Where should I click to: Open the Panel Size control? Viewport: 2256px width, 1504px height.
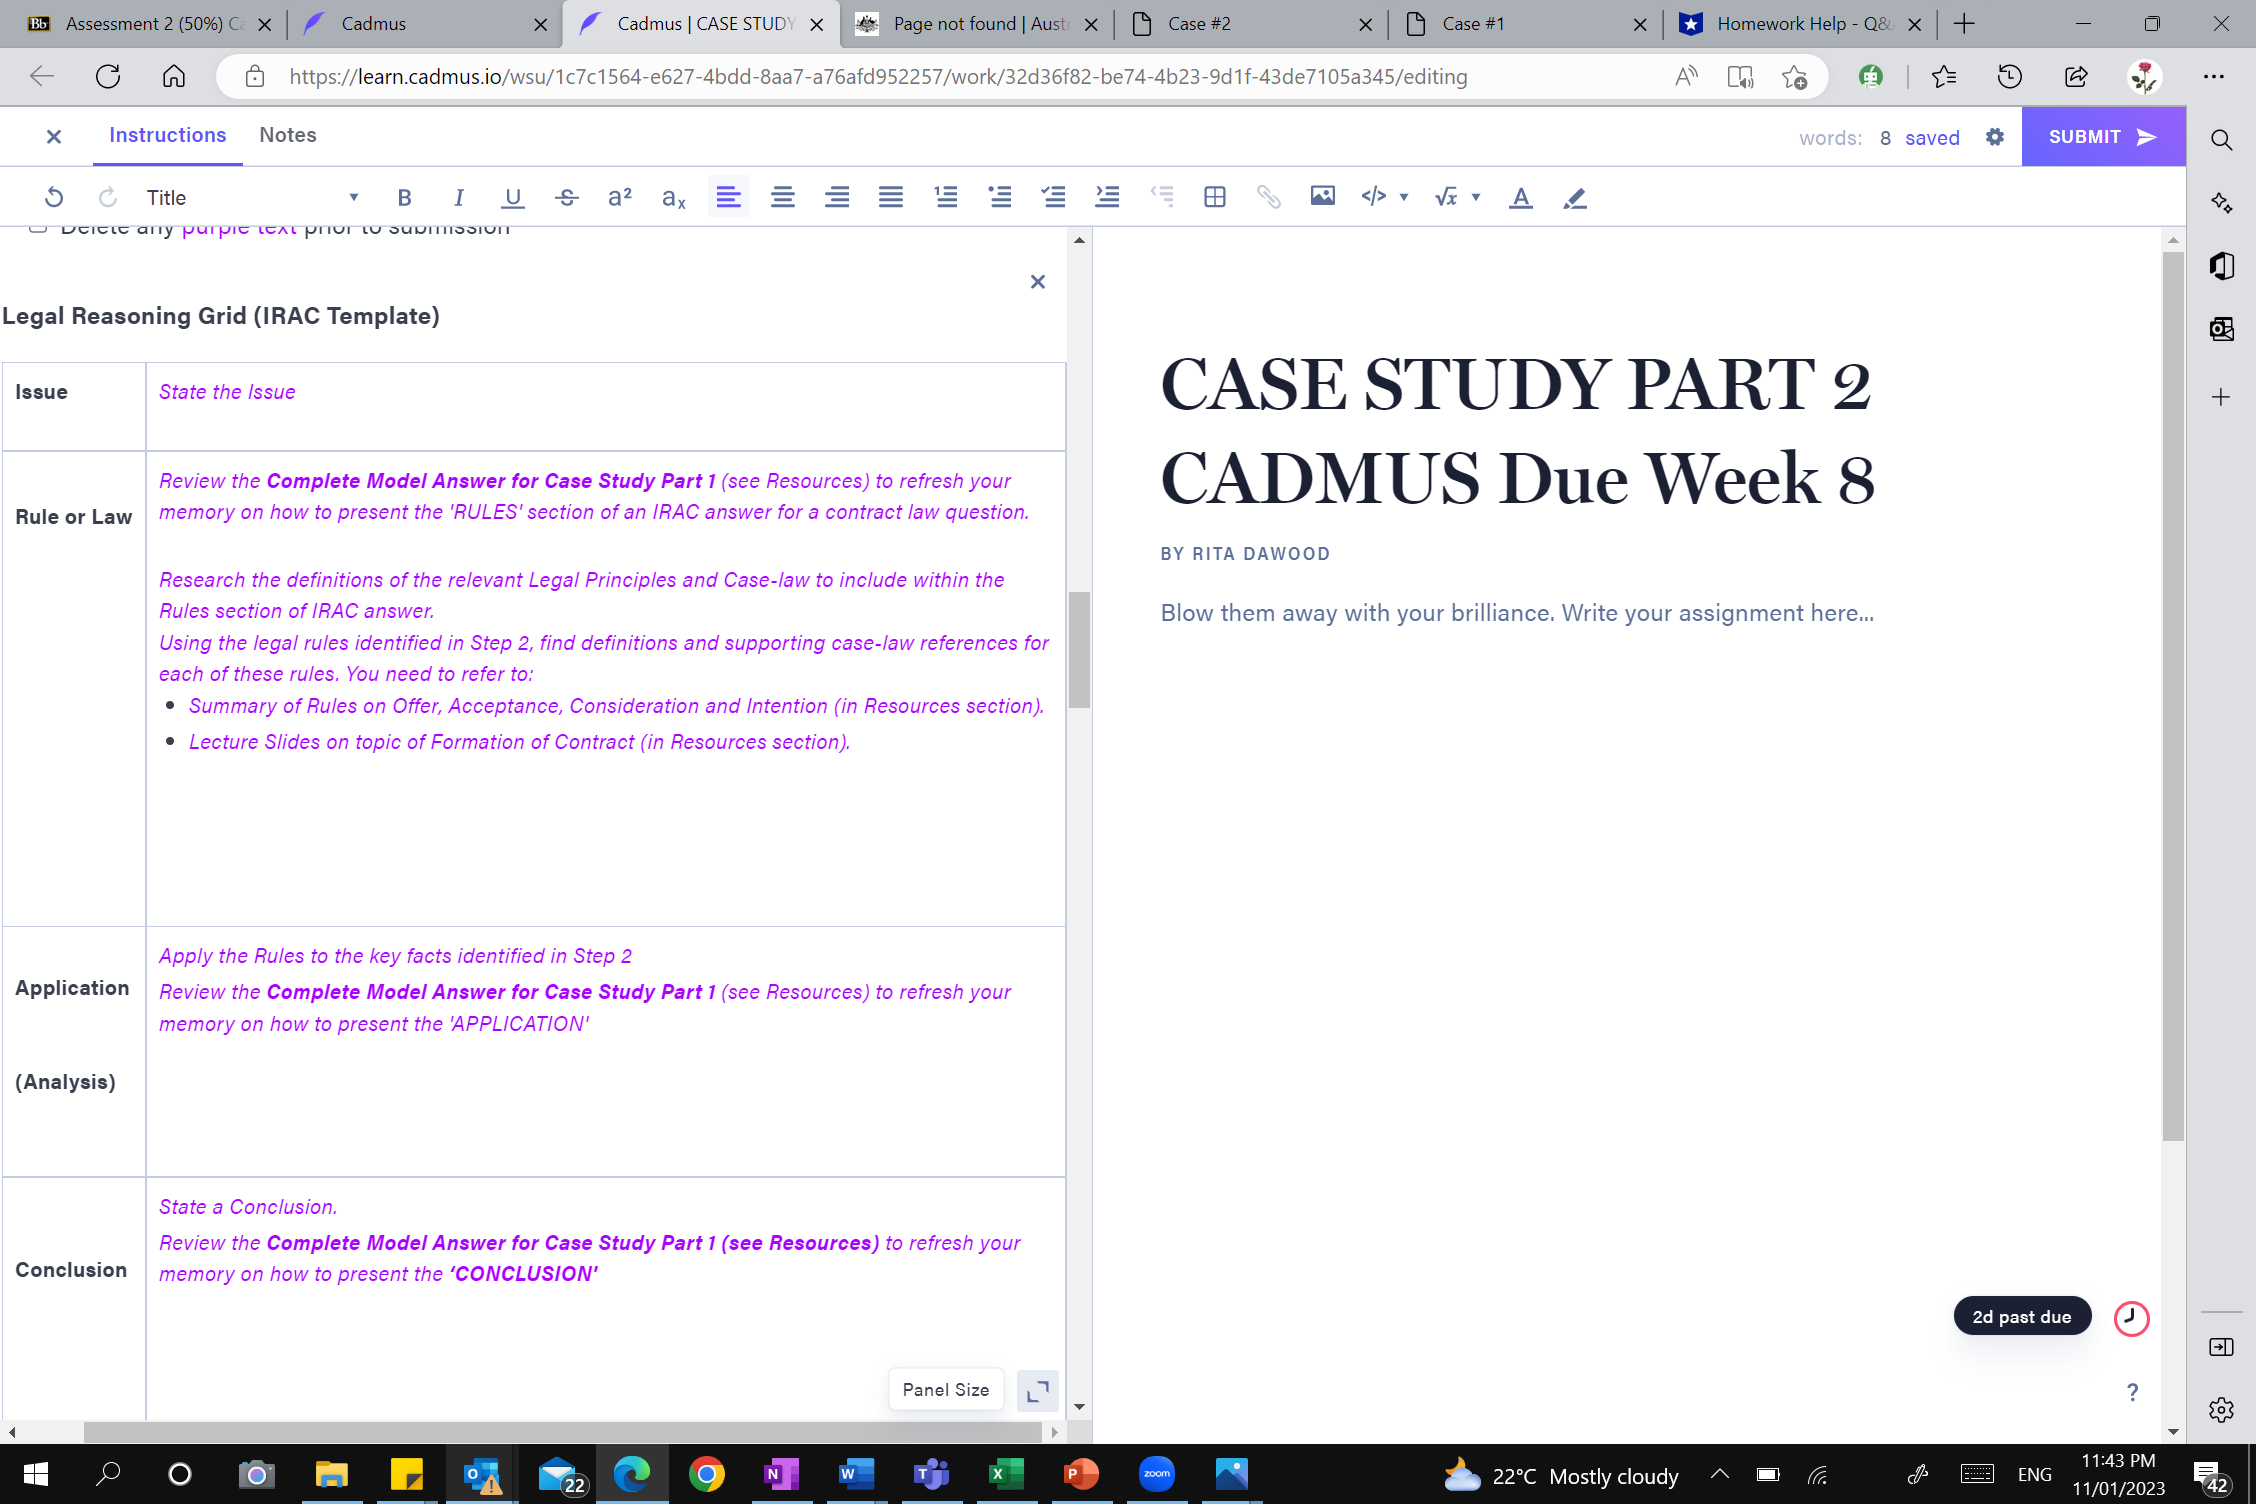(x=945, y=1389)
